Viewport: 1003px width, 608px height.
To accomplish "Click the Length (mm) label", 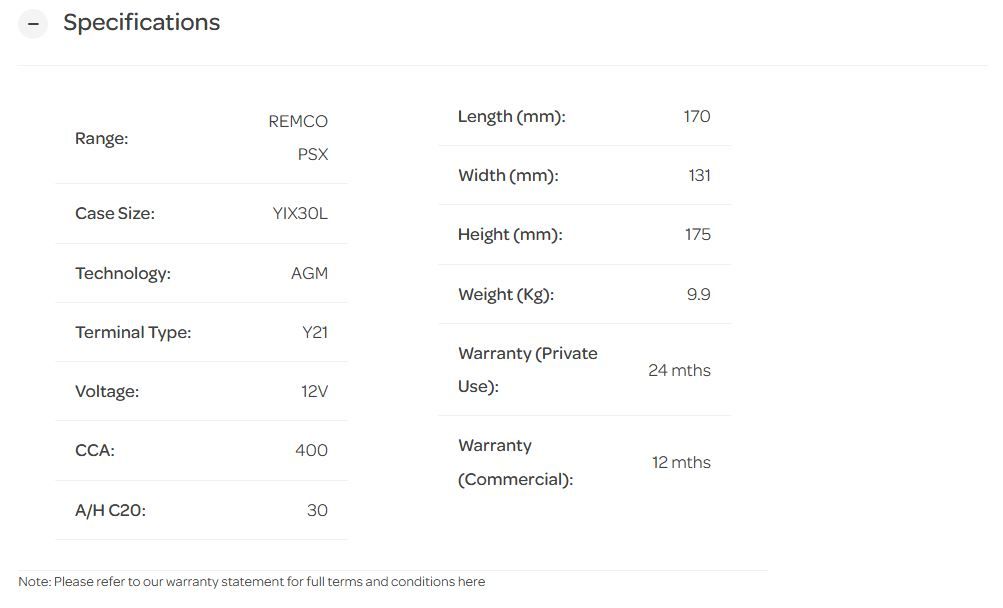I will click(x=511, y=116).
